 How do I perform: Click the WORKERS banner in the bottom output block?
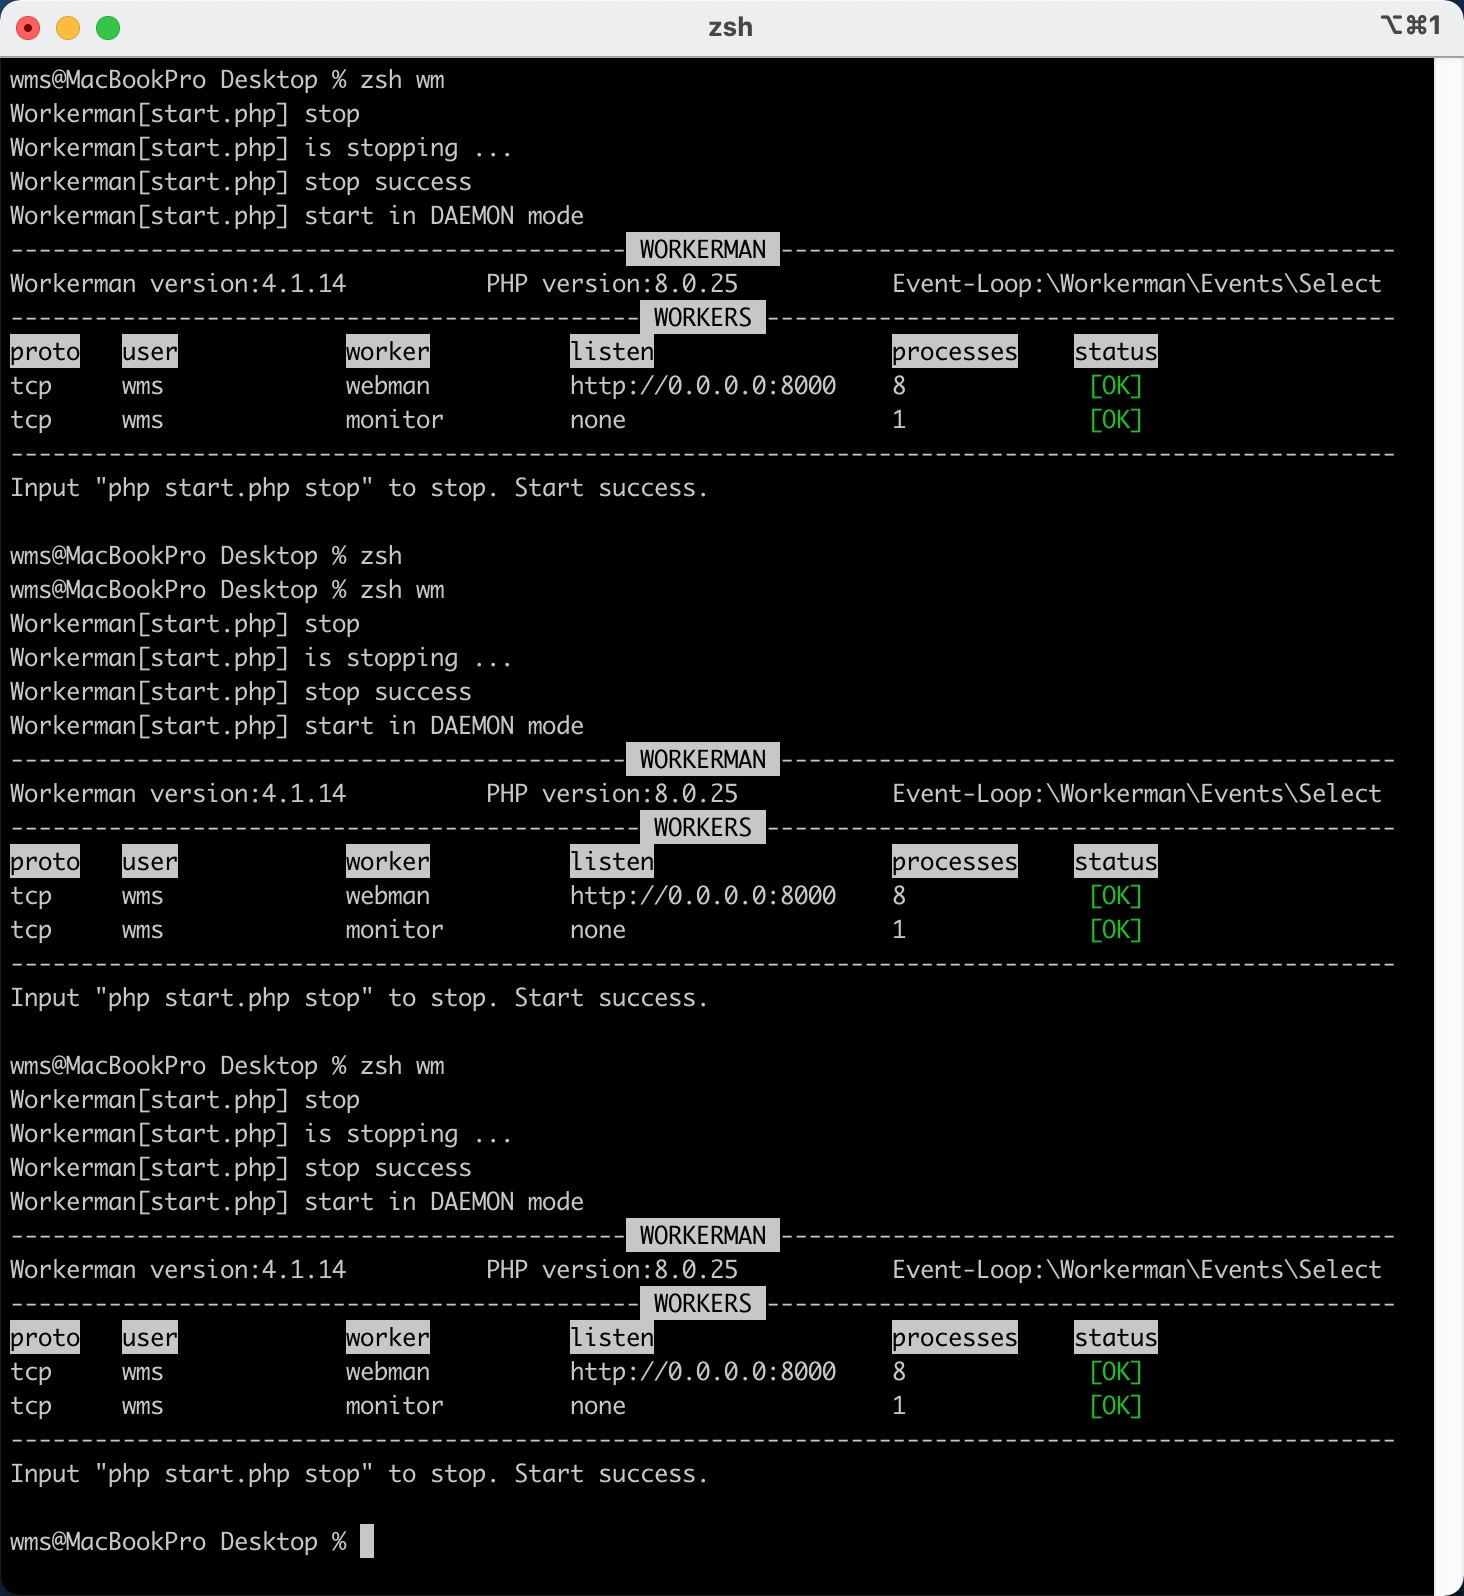pos(703,1304)
